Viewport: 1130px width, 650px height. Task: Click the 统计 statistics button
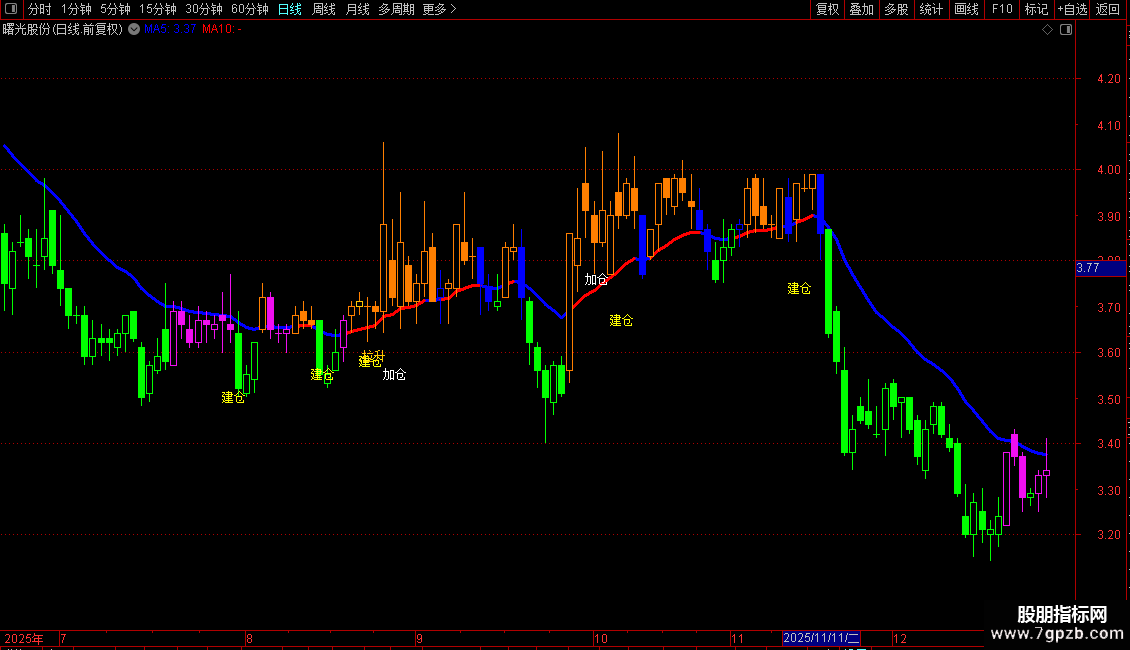coord(931,9)
